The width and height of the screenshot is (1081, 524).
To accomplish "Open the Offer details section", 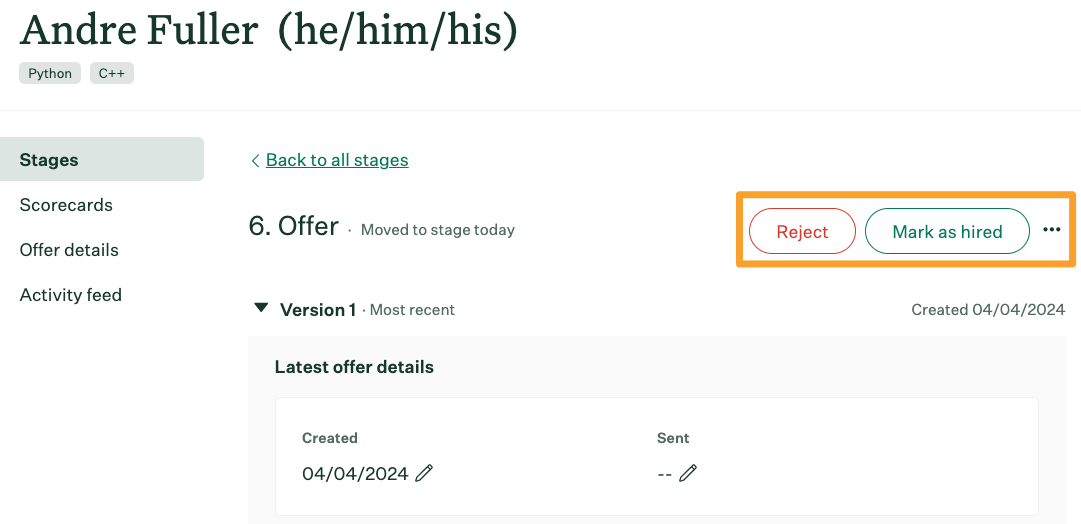I will coord(69,250).
